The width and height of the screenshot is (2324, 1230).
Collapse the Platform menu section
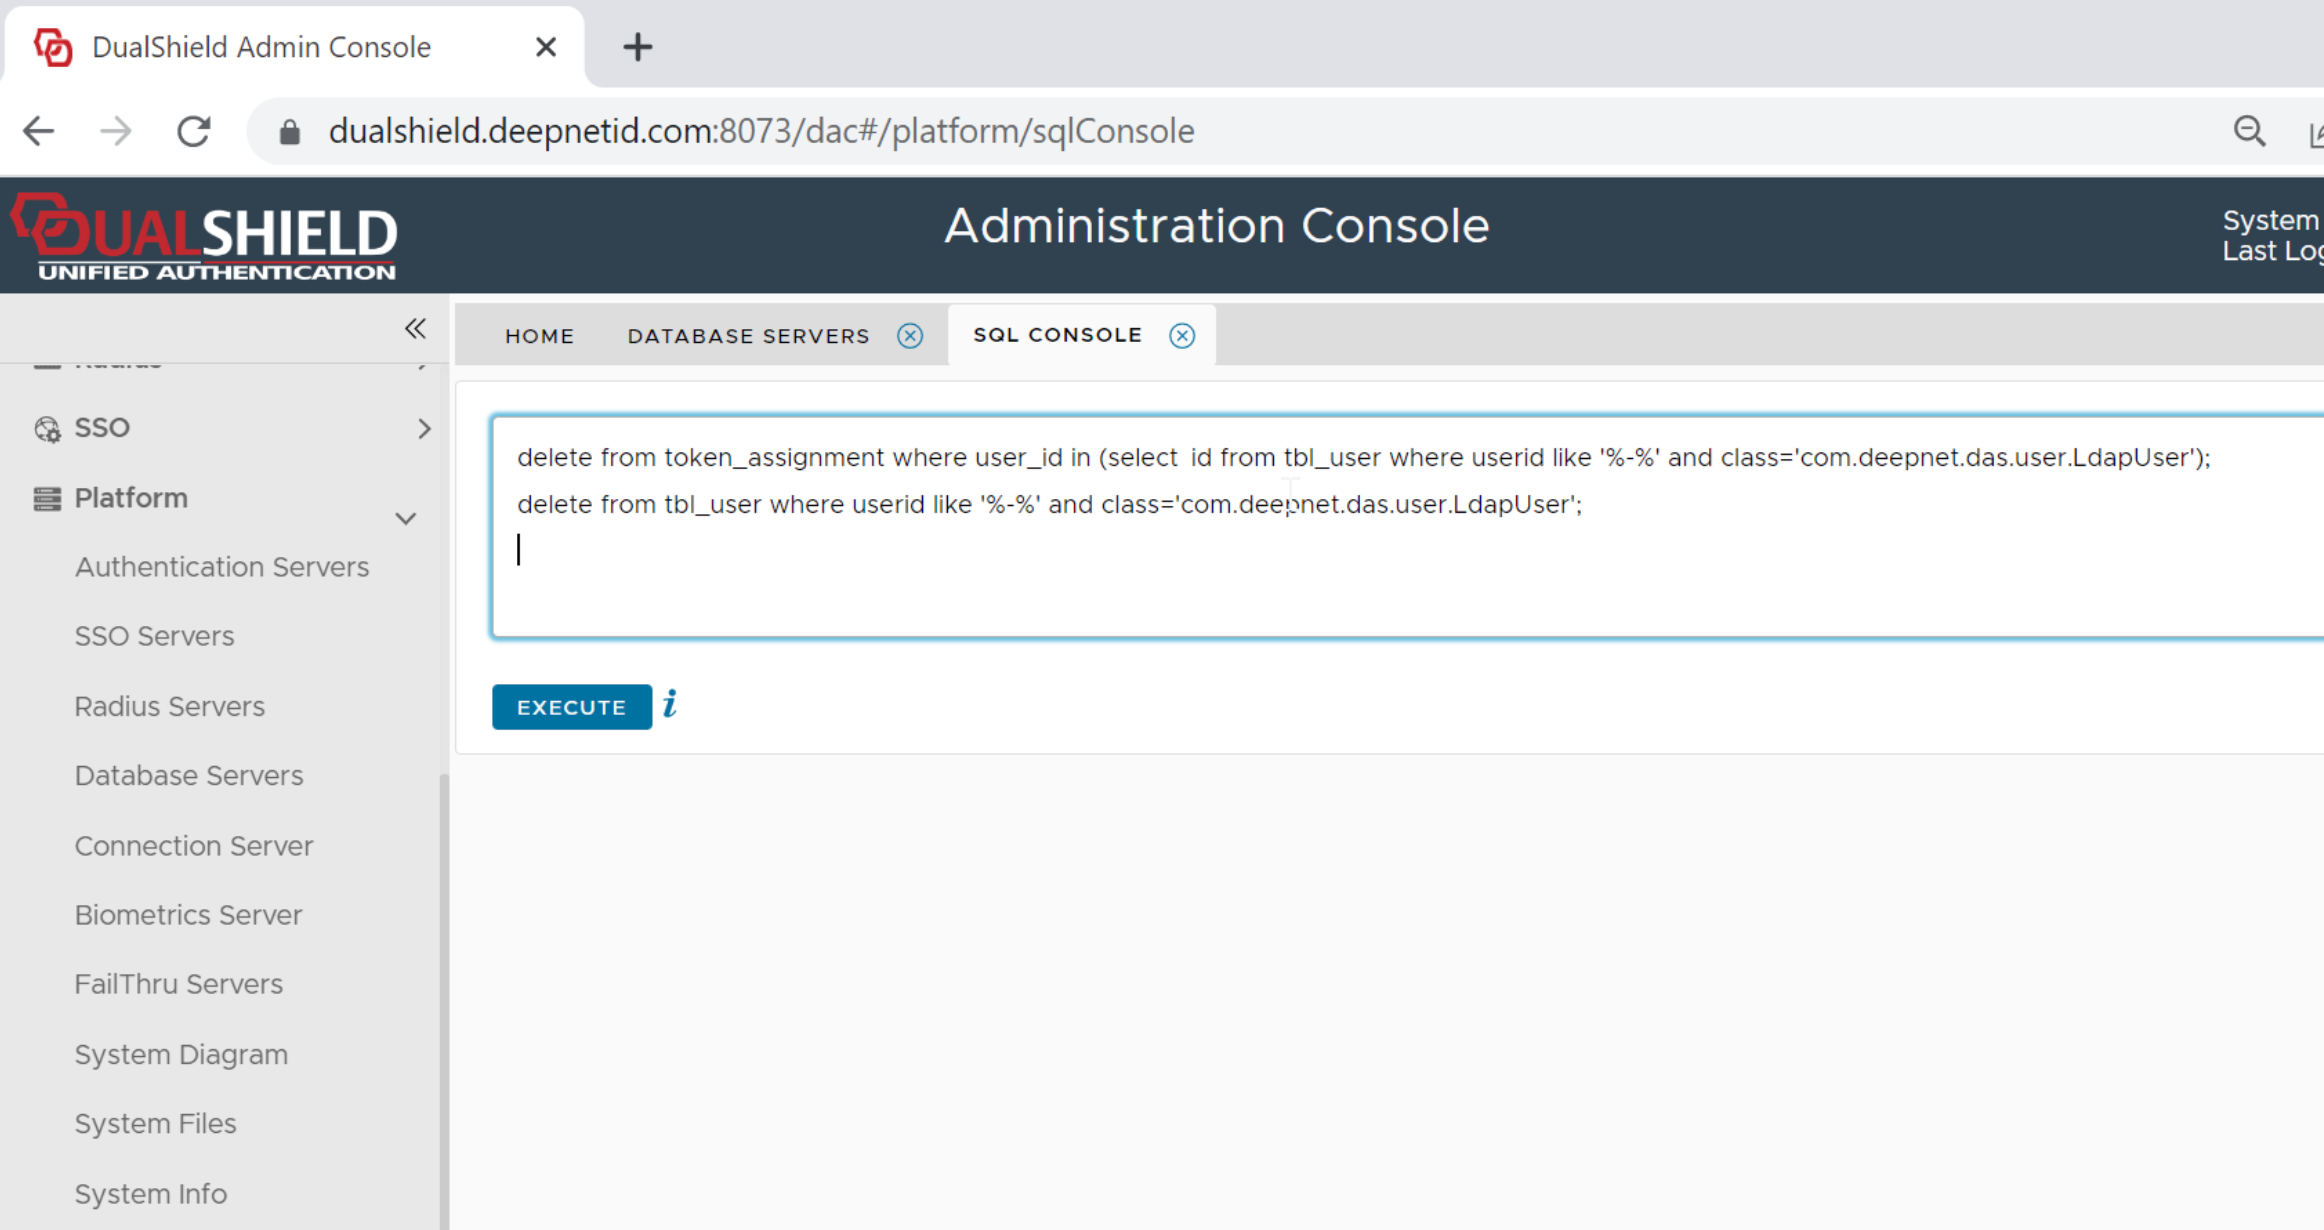click(x=405, y=518)
